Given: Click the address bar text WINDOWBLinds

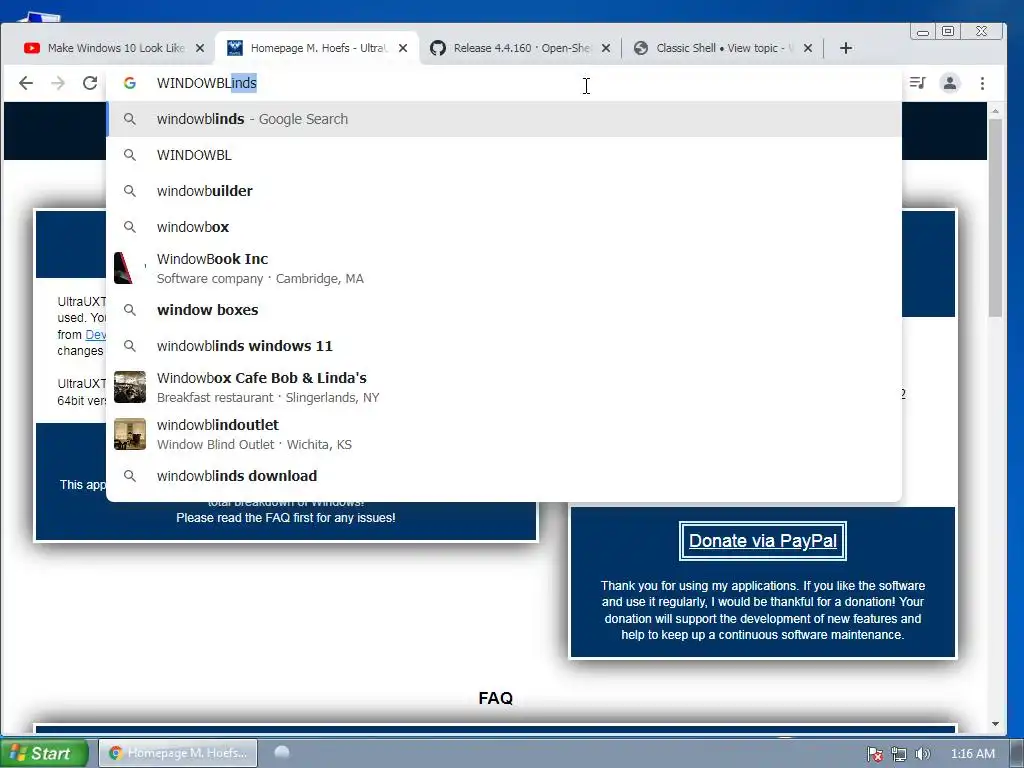Looking at the screenshot, I should (x=207, y=83).
